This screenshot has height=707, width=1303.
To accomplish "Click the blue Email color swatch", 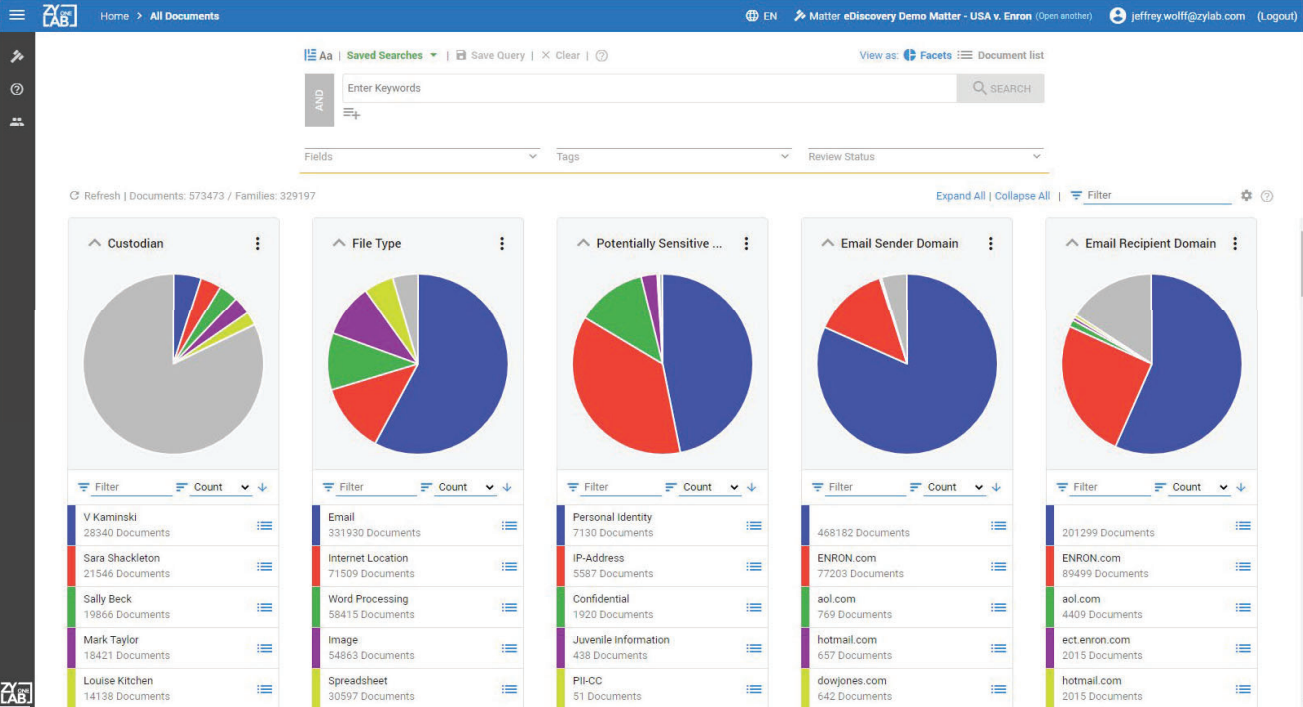I will point(316,525).
